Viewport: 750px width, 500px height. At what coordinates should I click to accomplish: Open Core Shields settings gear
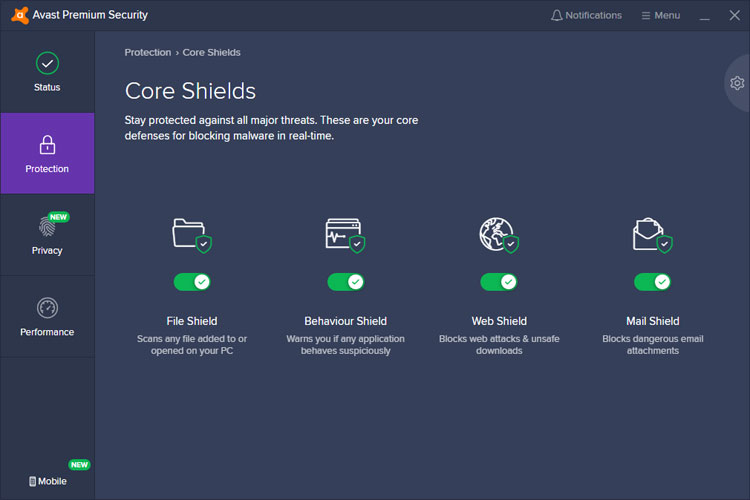737,83
